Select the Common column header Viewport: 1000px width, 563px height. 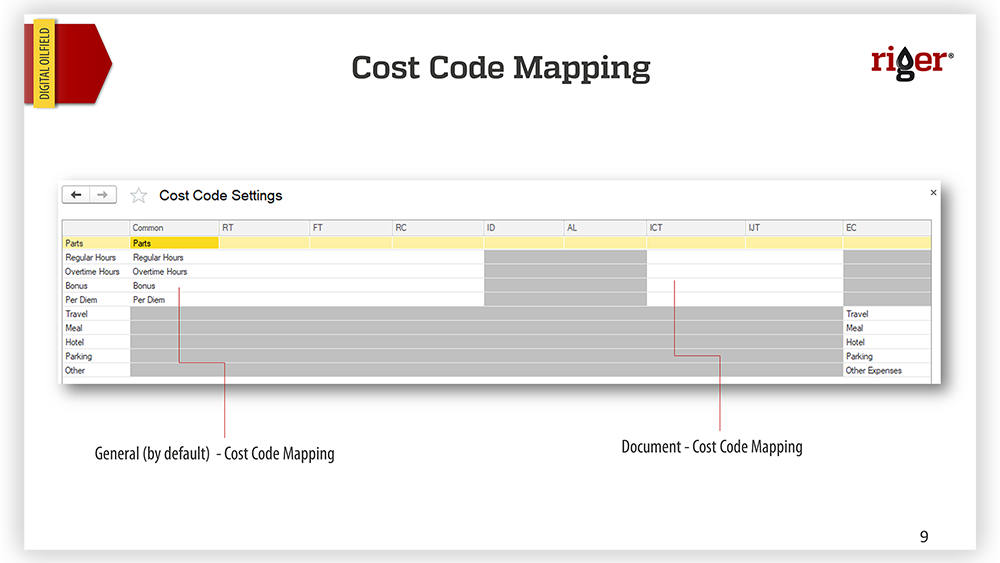point(174,228)
